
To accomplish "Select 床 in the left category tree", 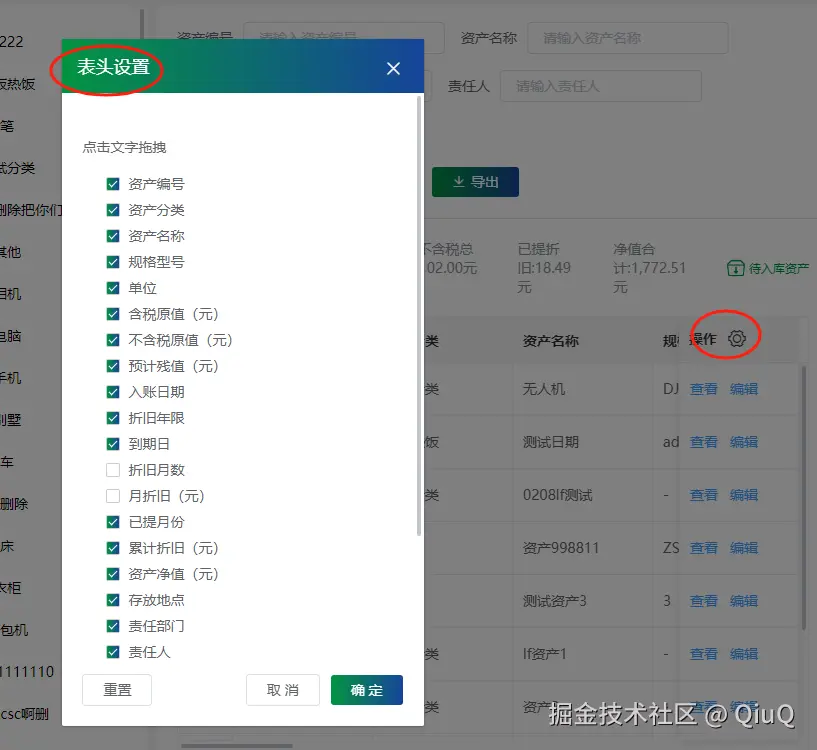I will tap(7, 546).
